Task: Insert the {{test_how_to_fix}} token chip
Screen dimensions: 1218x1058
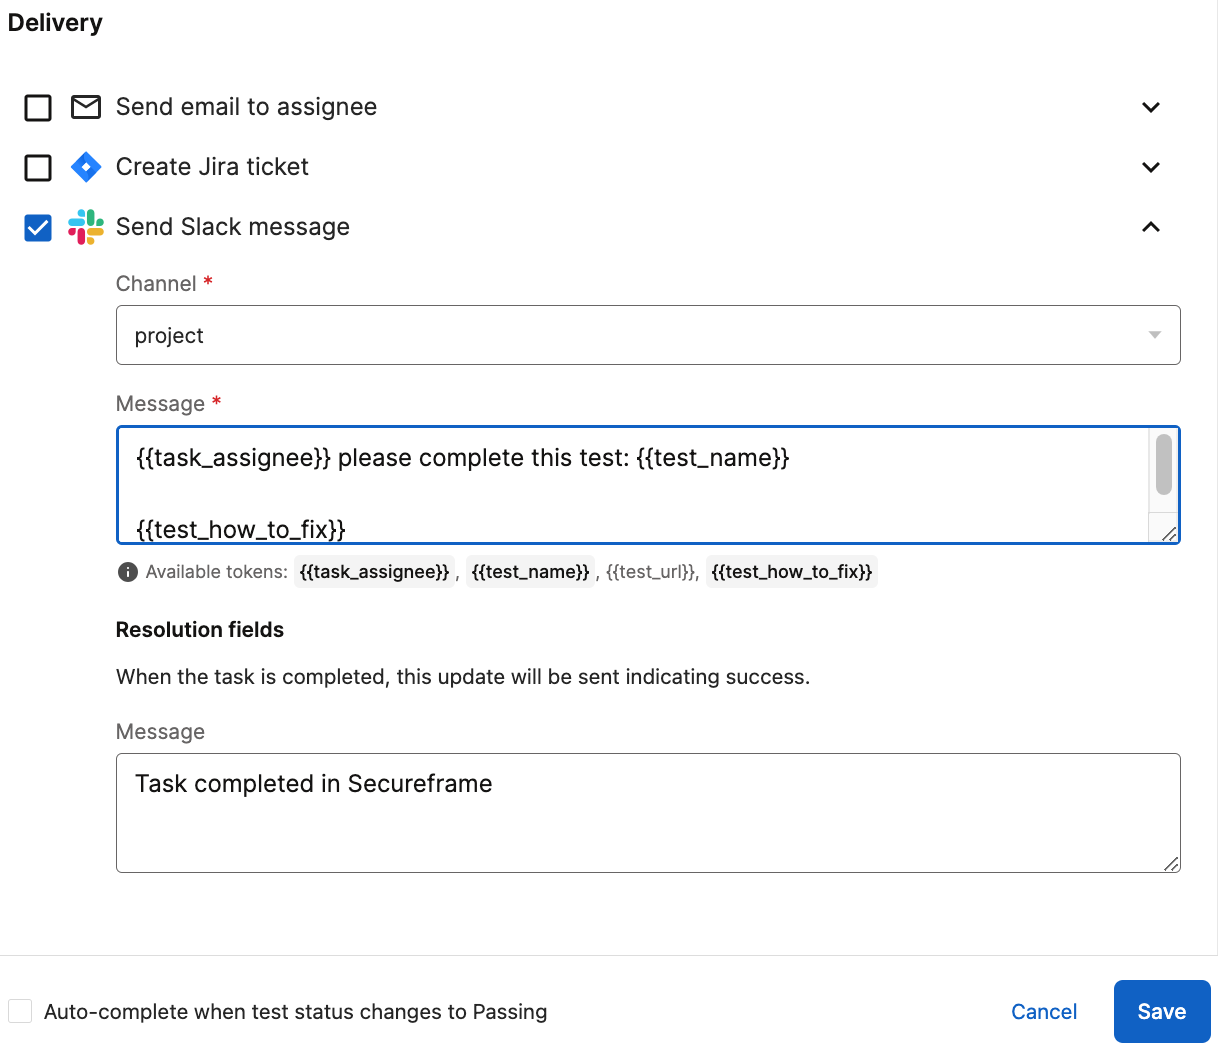Action: tap(792, 572)
